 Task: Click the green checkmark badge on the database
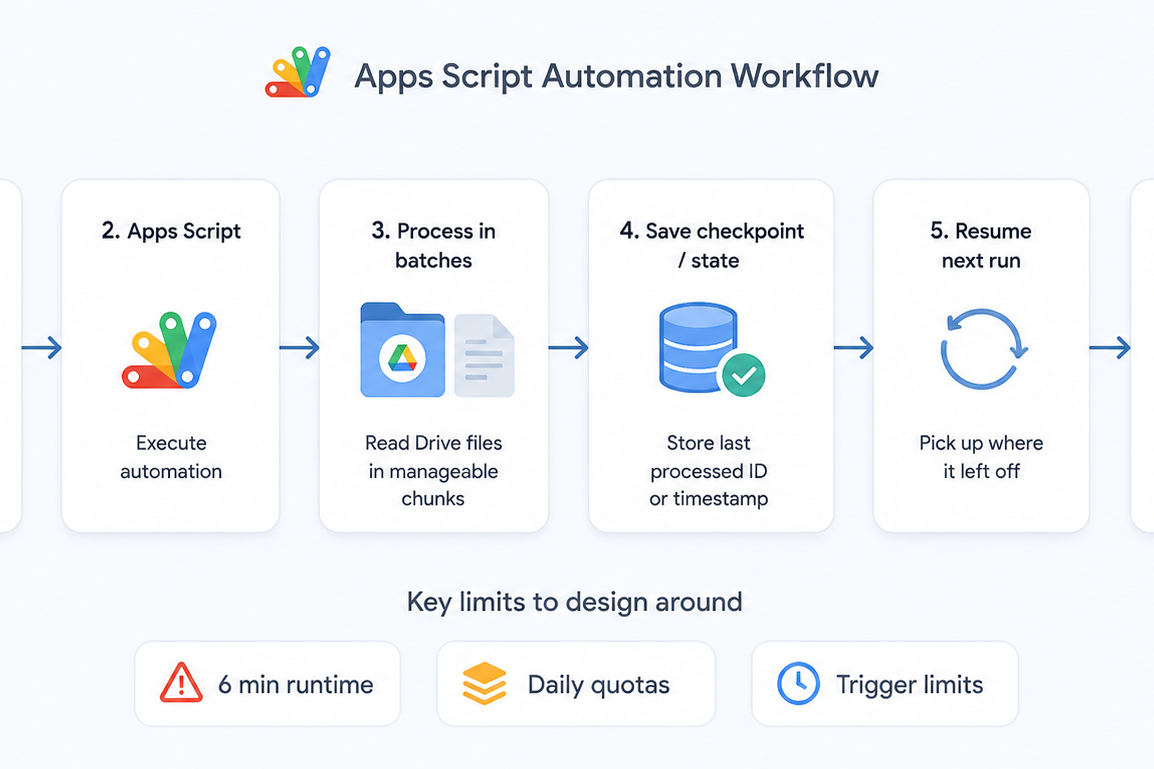pyautogui.click(x=743, y=375)
